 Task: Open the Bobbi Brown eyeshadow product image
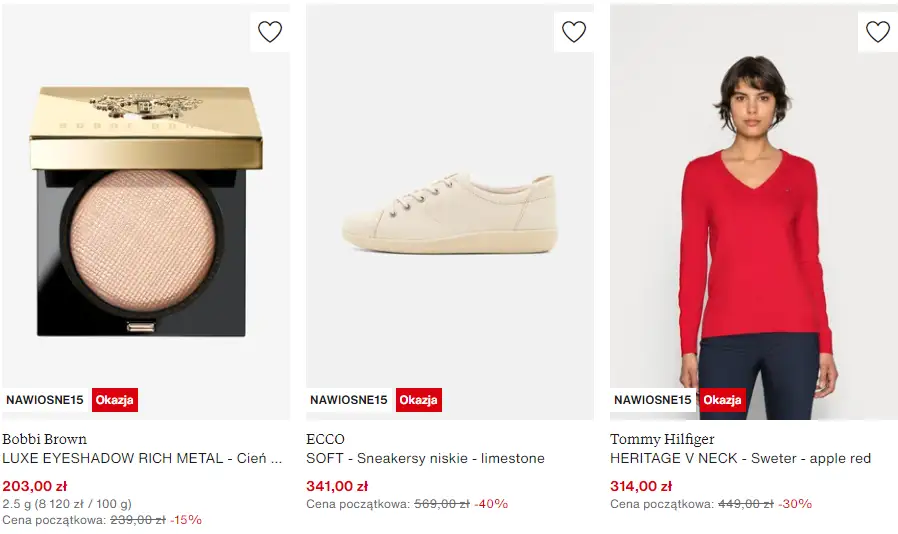[146, 210]
